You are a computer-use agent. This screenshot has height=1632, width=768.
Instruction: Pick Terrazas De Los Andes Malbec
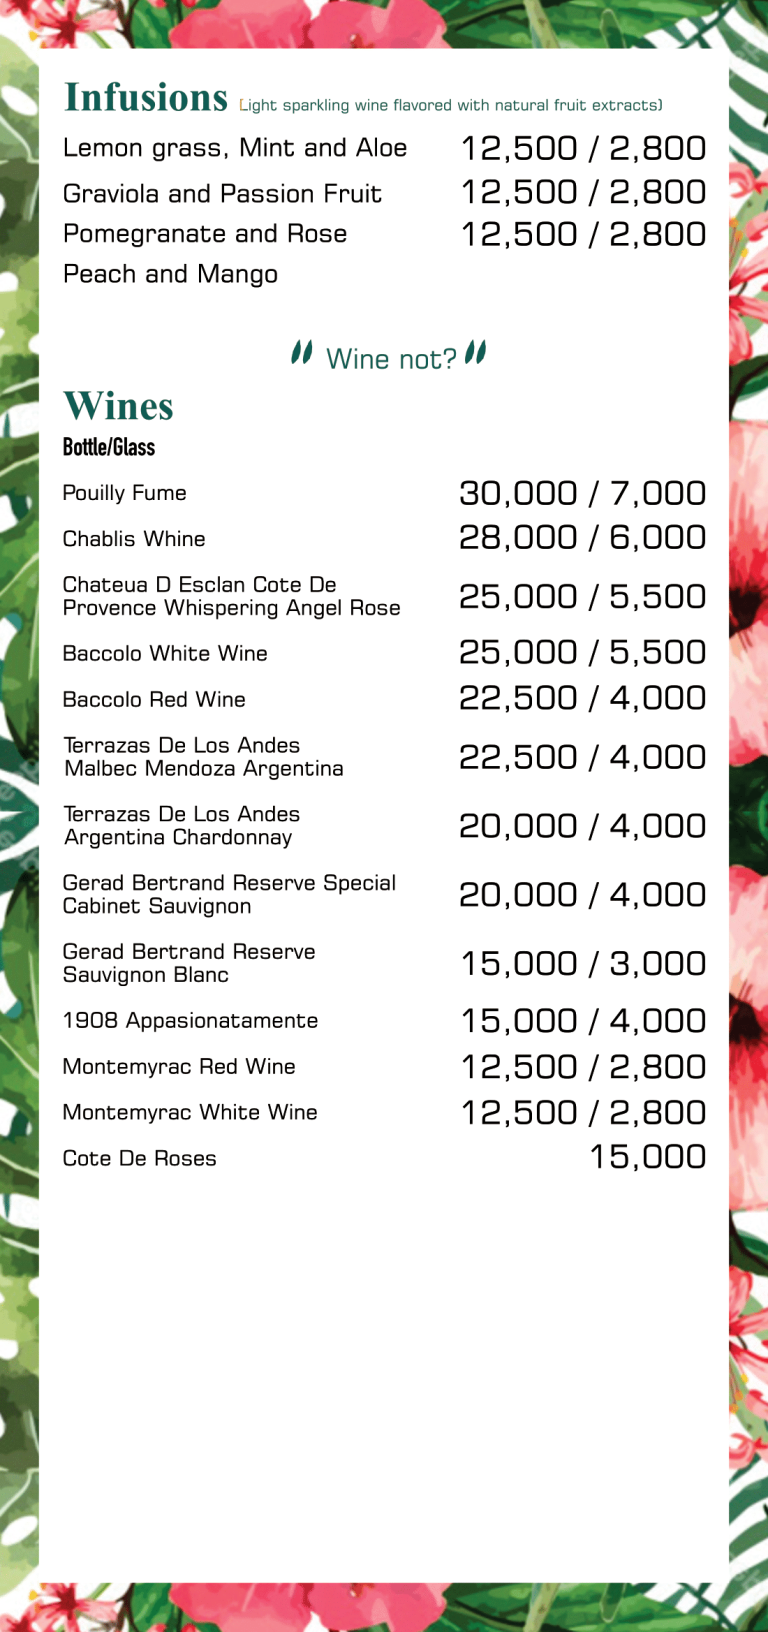203,757
